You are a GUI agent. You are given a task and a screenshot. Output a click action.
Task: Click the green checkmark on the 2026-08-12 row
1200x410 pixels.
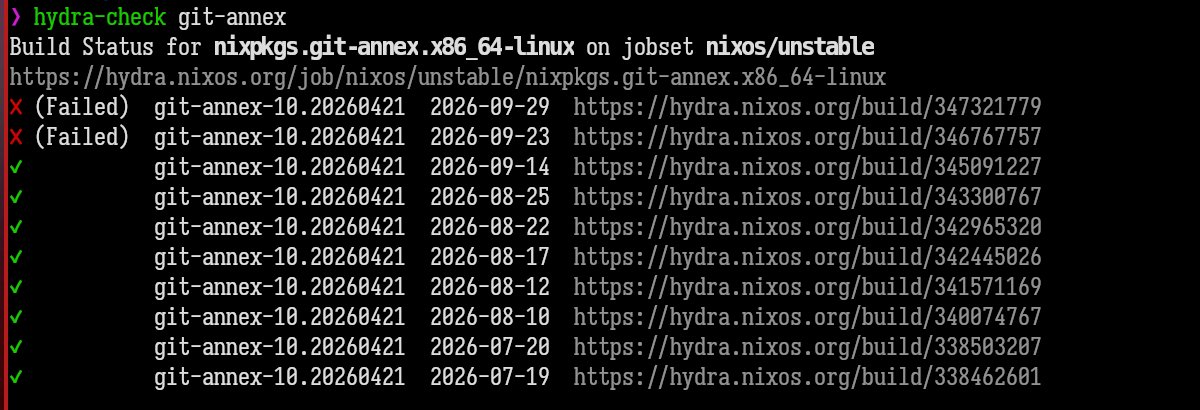(x=16, y=287)
